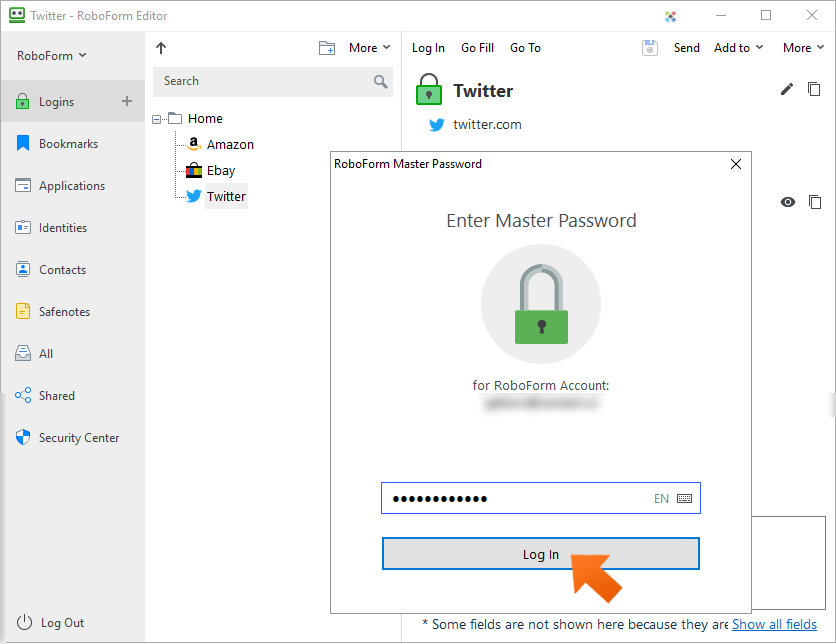Click Go To in the toolbar
Viewport: 836px width, 644px height.
pos(525,48)
